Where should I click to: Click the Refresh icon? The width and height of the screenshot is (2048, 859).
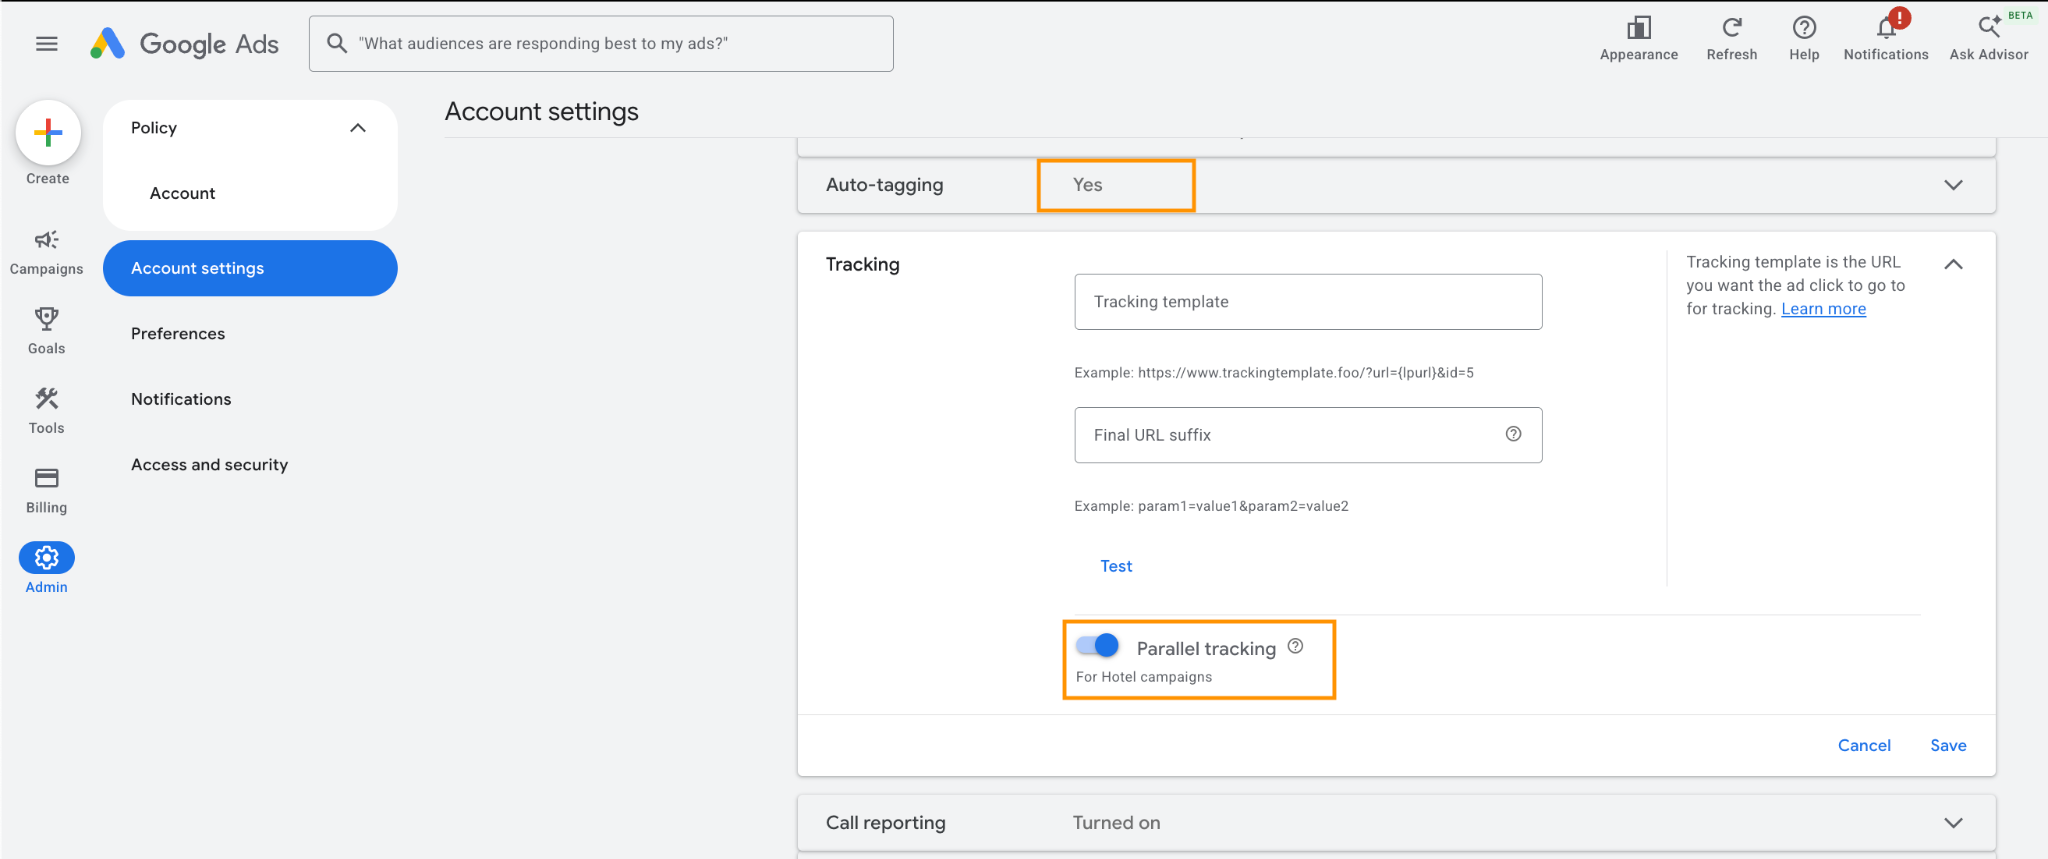1732,27
